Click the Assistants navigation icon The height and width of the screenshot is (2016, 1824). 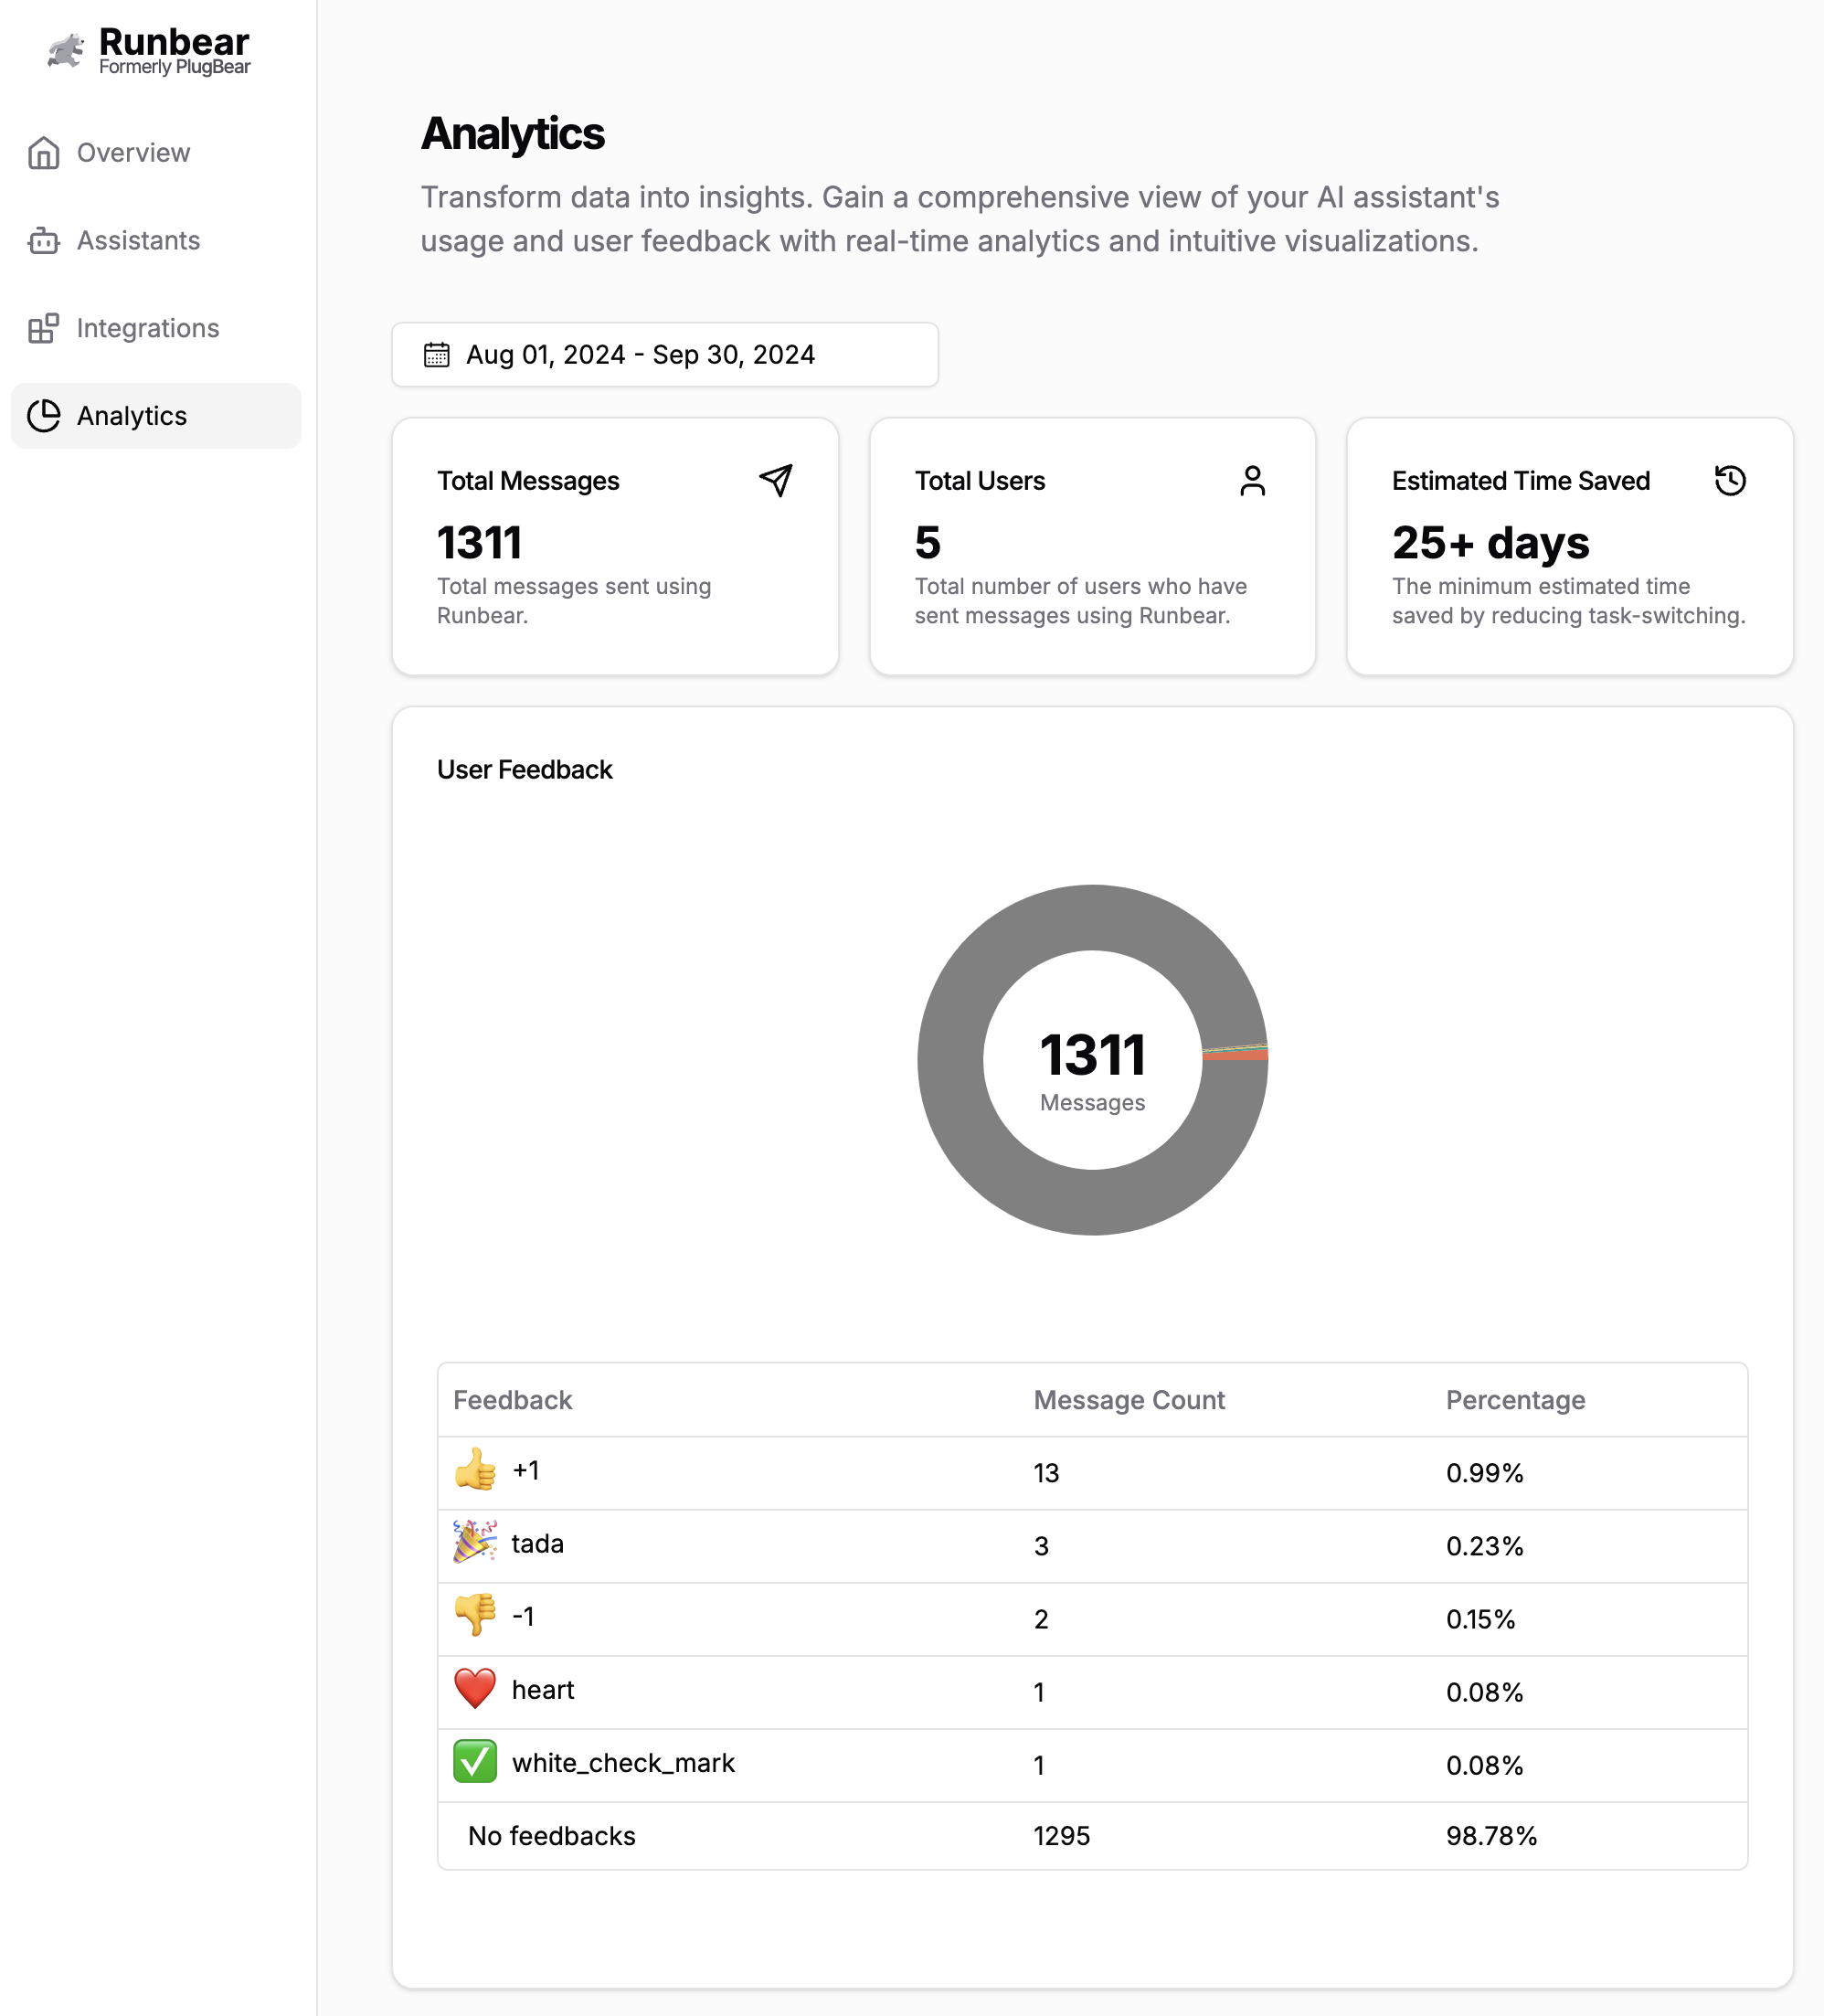point(46,239)
